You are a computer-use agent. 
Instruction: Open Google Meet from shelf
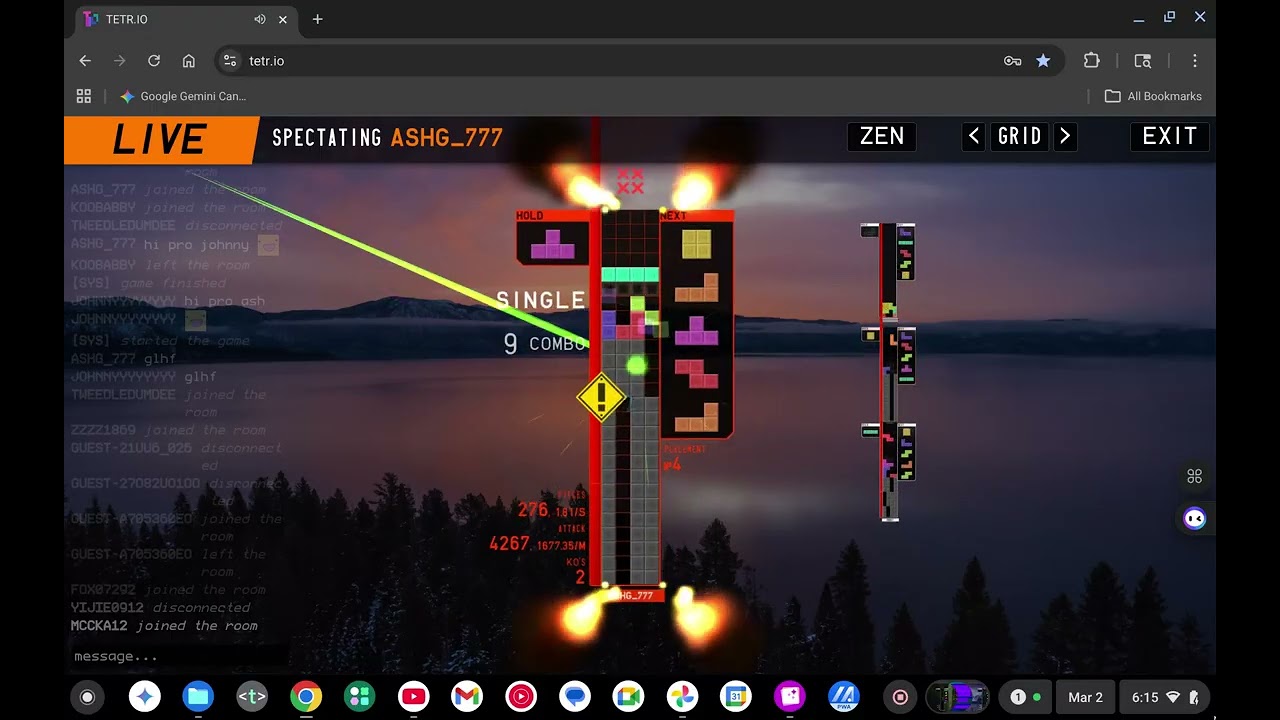(x=628, y=697)
